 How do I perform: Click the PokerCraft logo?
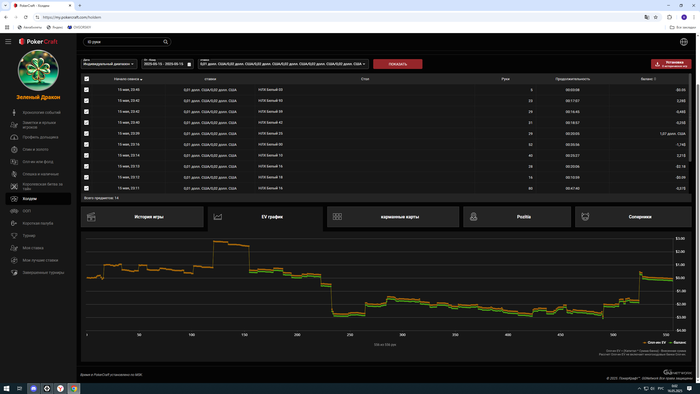pos(38,41)
